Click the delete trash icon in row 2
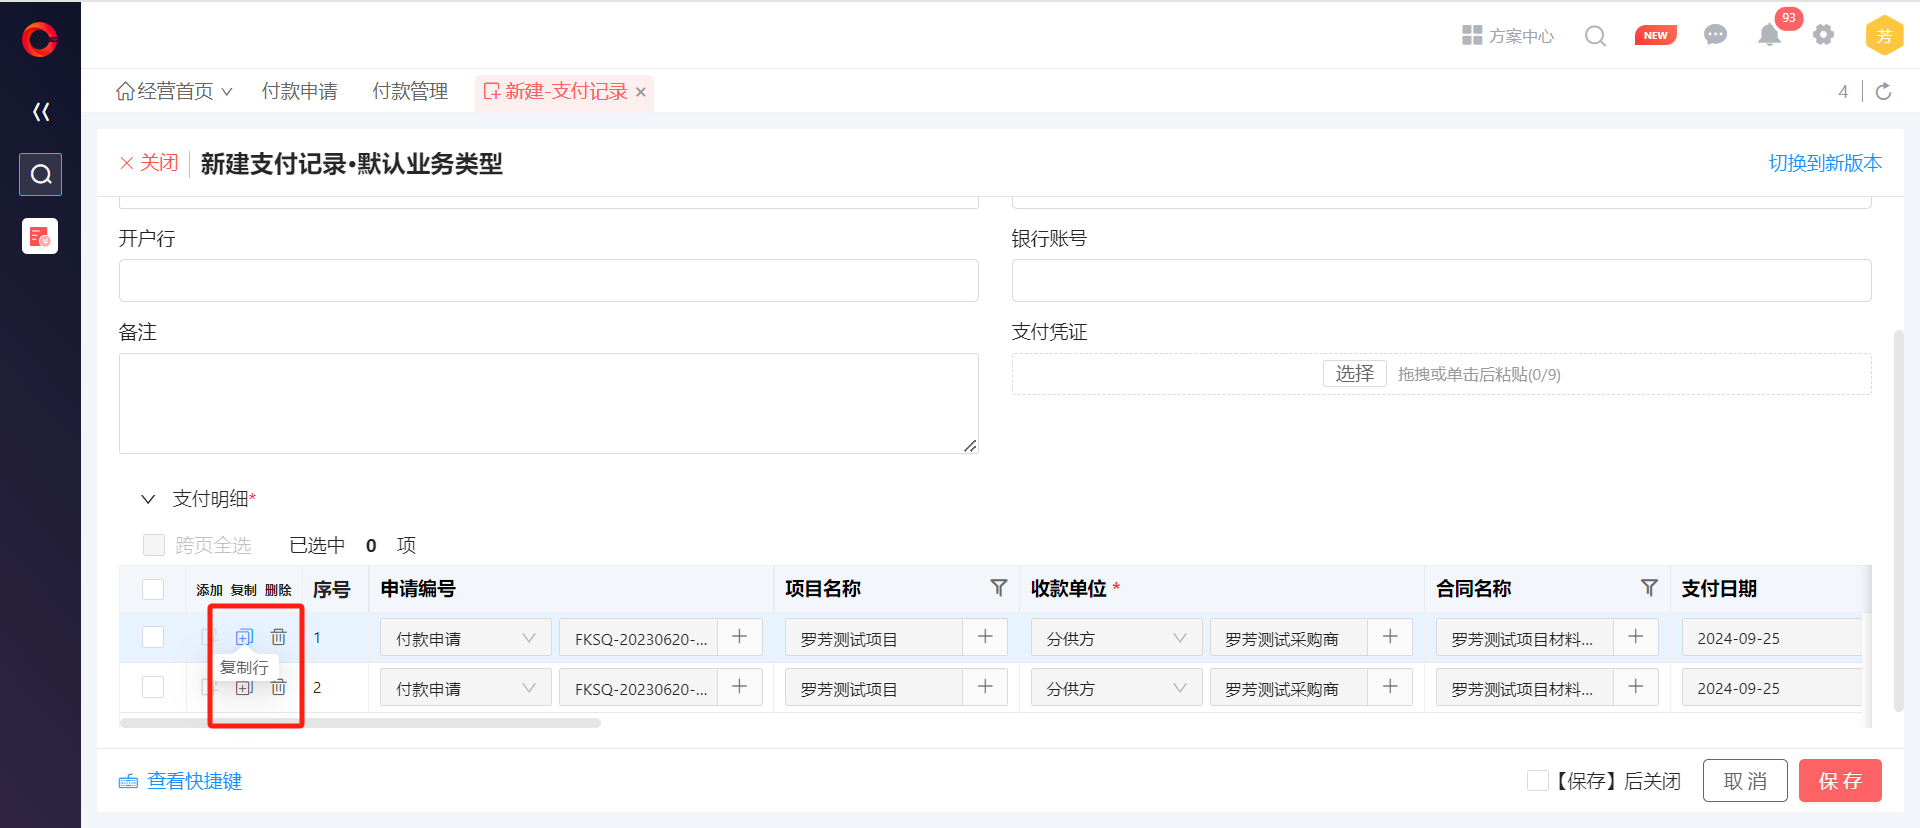 [279, 687]
